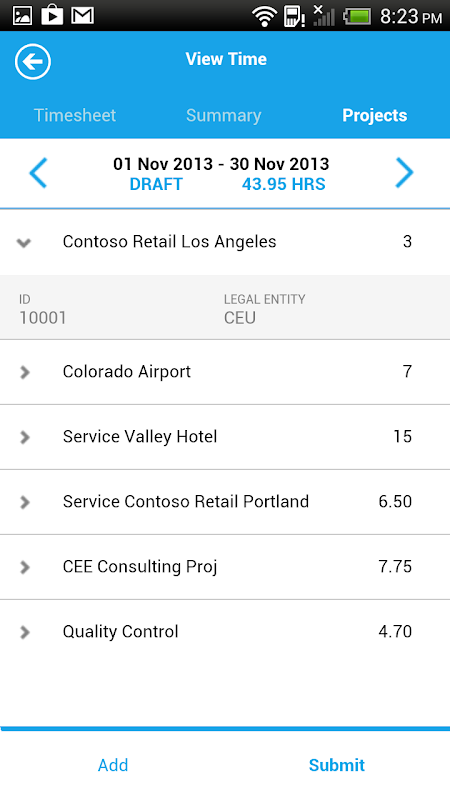Go to next month period arrow
This screenshot has height=800, width=450.
click(404, 173)
